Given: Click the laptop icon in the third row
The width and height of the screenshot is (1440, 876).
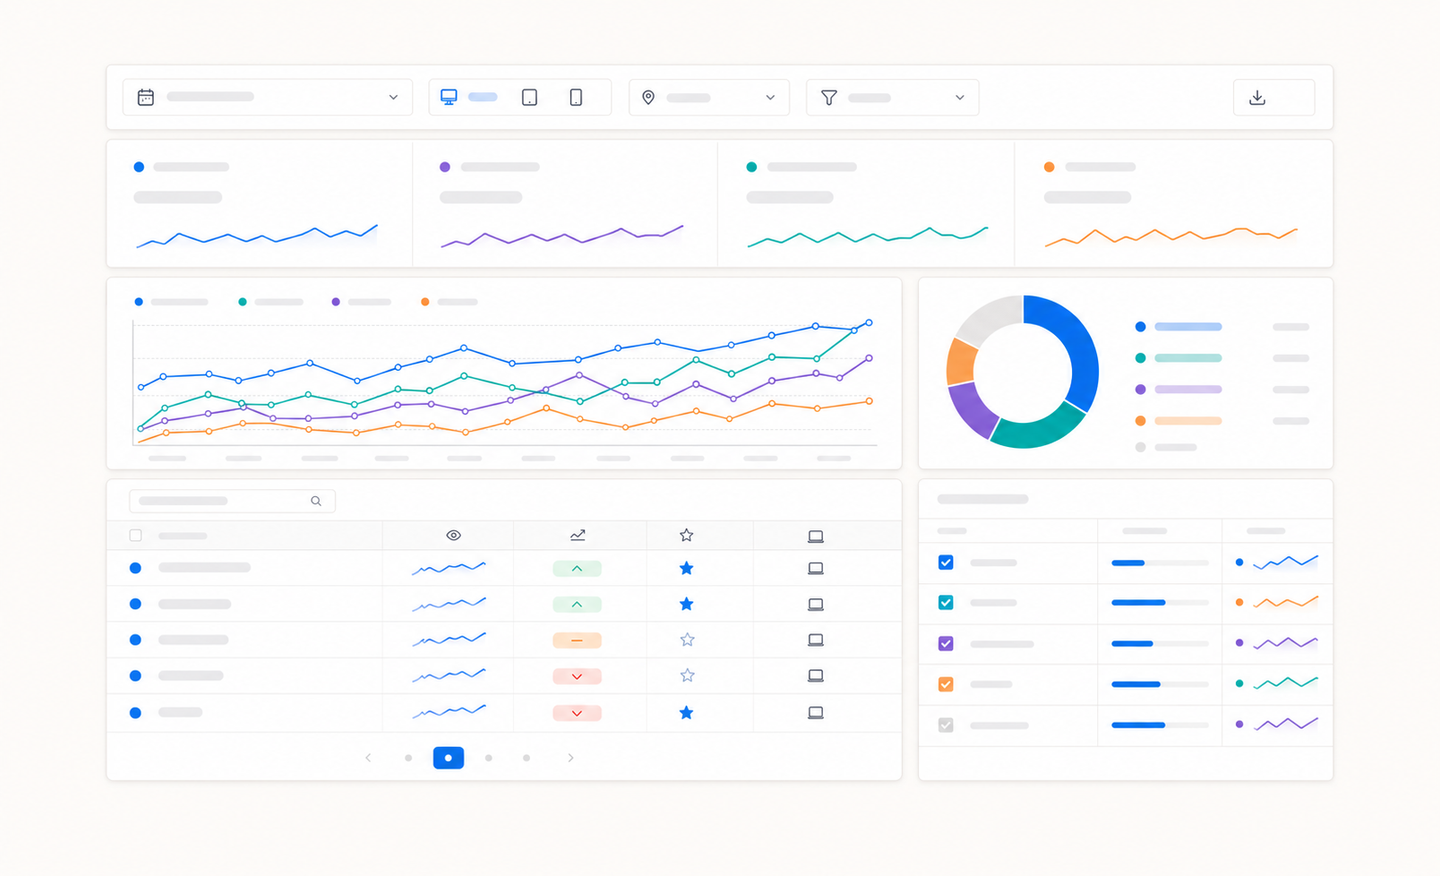Looking at the screenshot, I should pyautogui.click(x=816, y=640).
